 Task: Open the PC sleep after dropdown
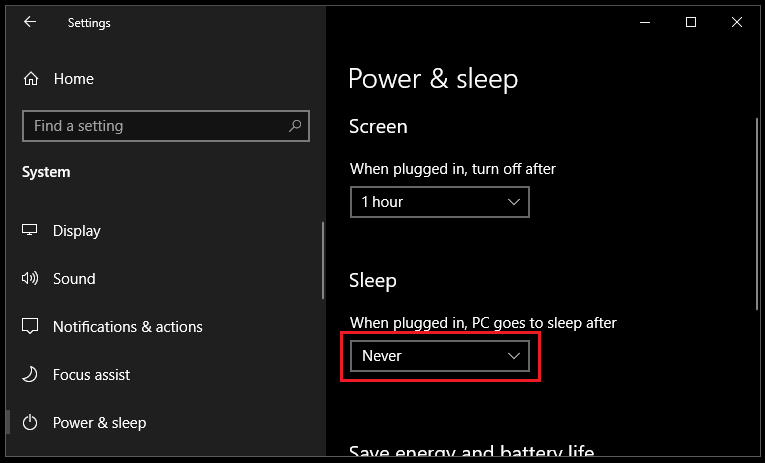pos(439,356)
